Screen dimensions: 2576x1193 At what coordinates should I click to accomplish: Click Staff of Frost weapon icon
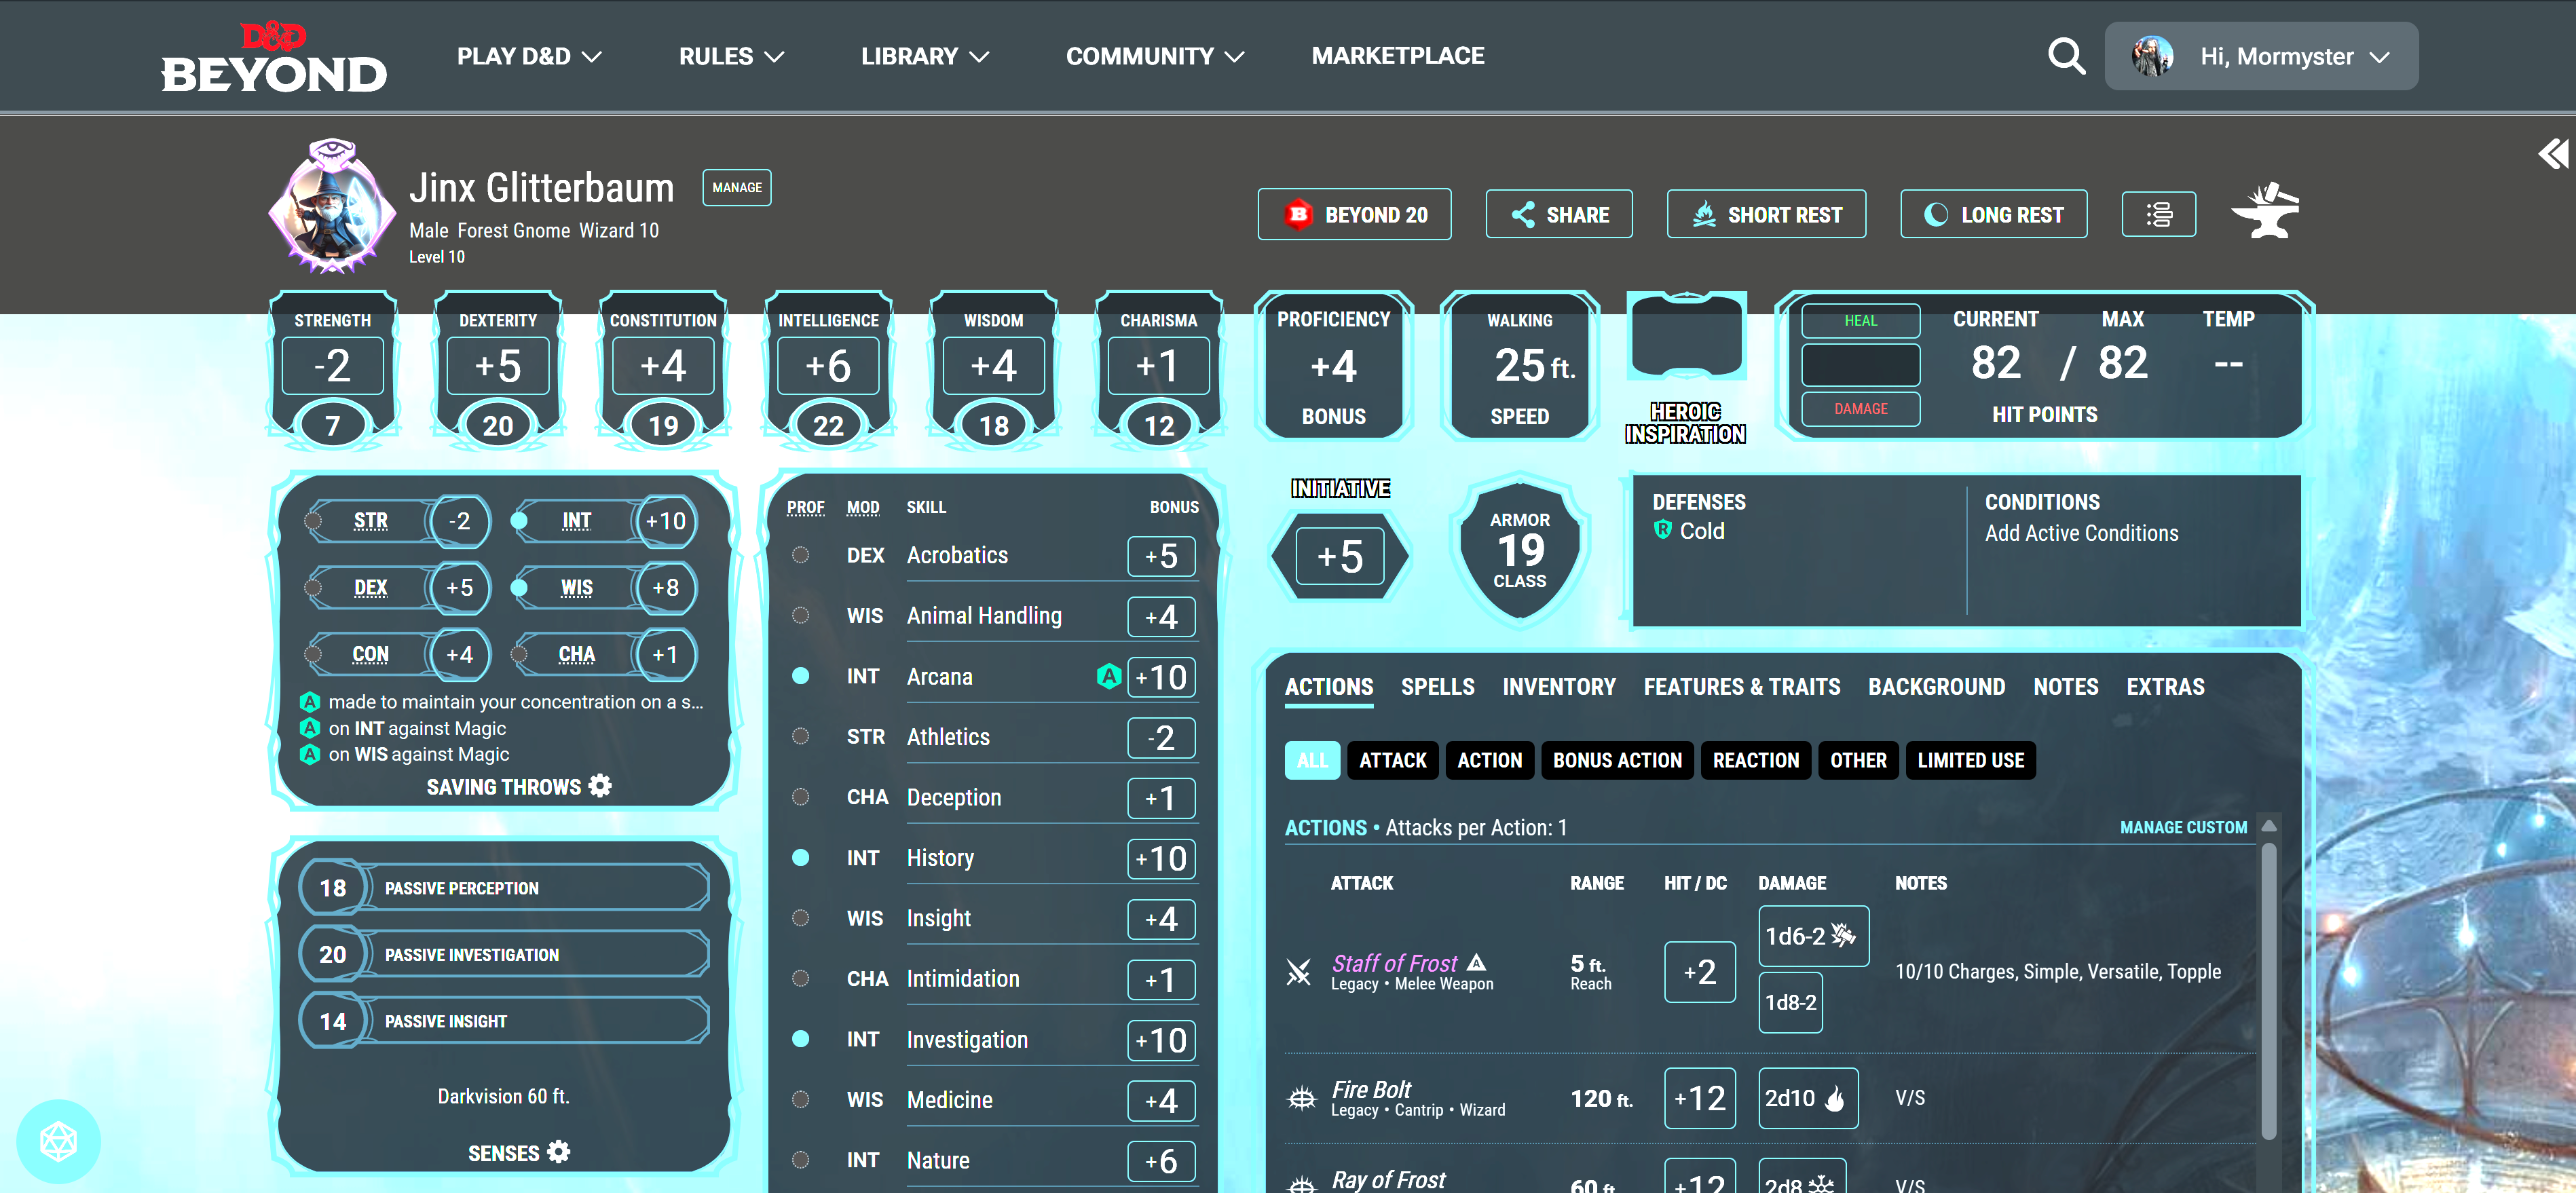[1298, 971]
